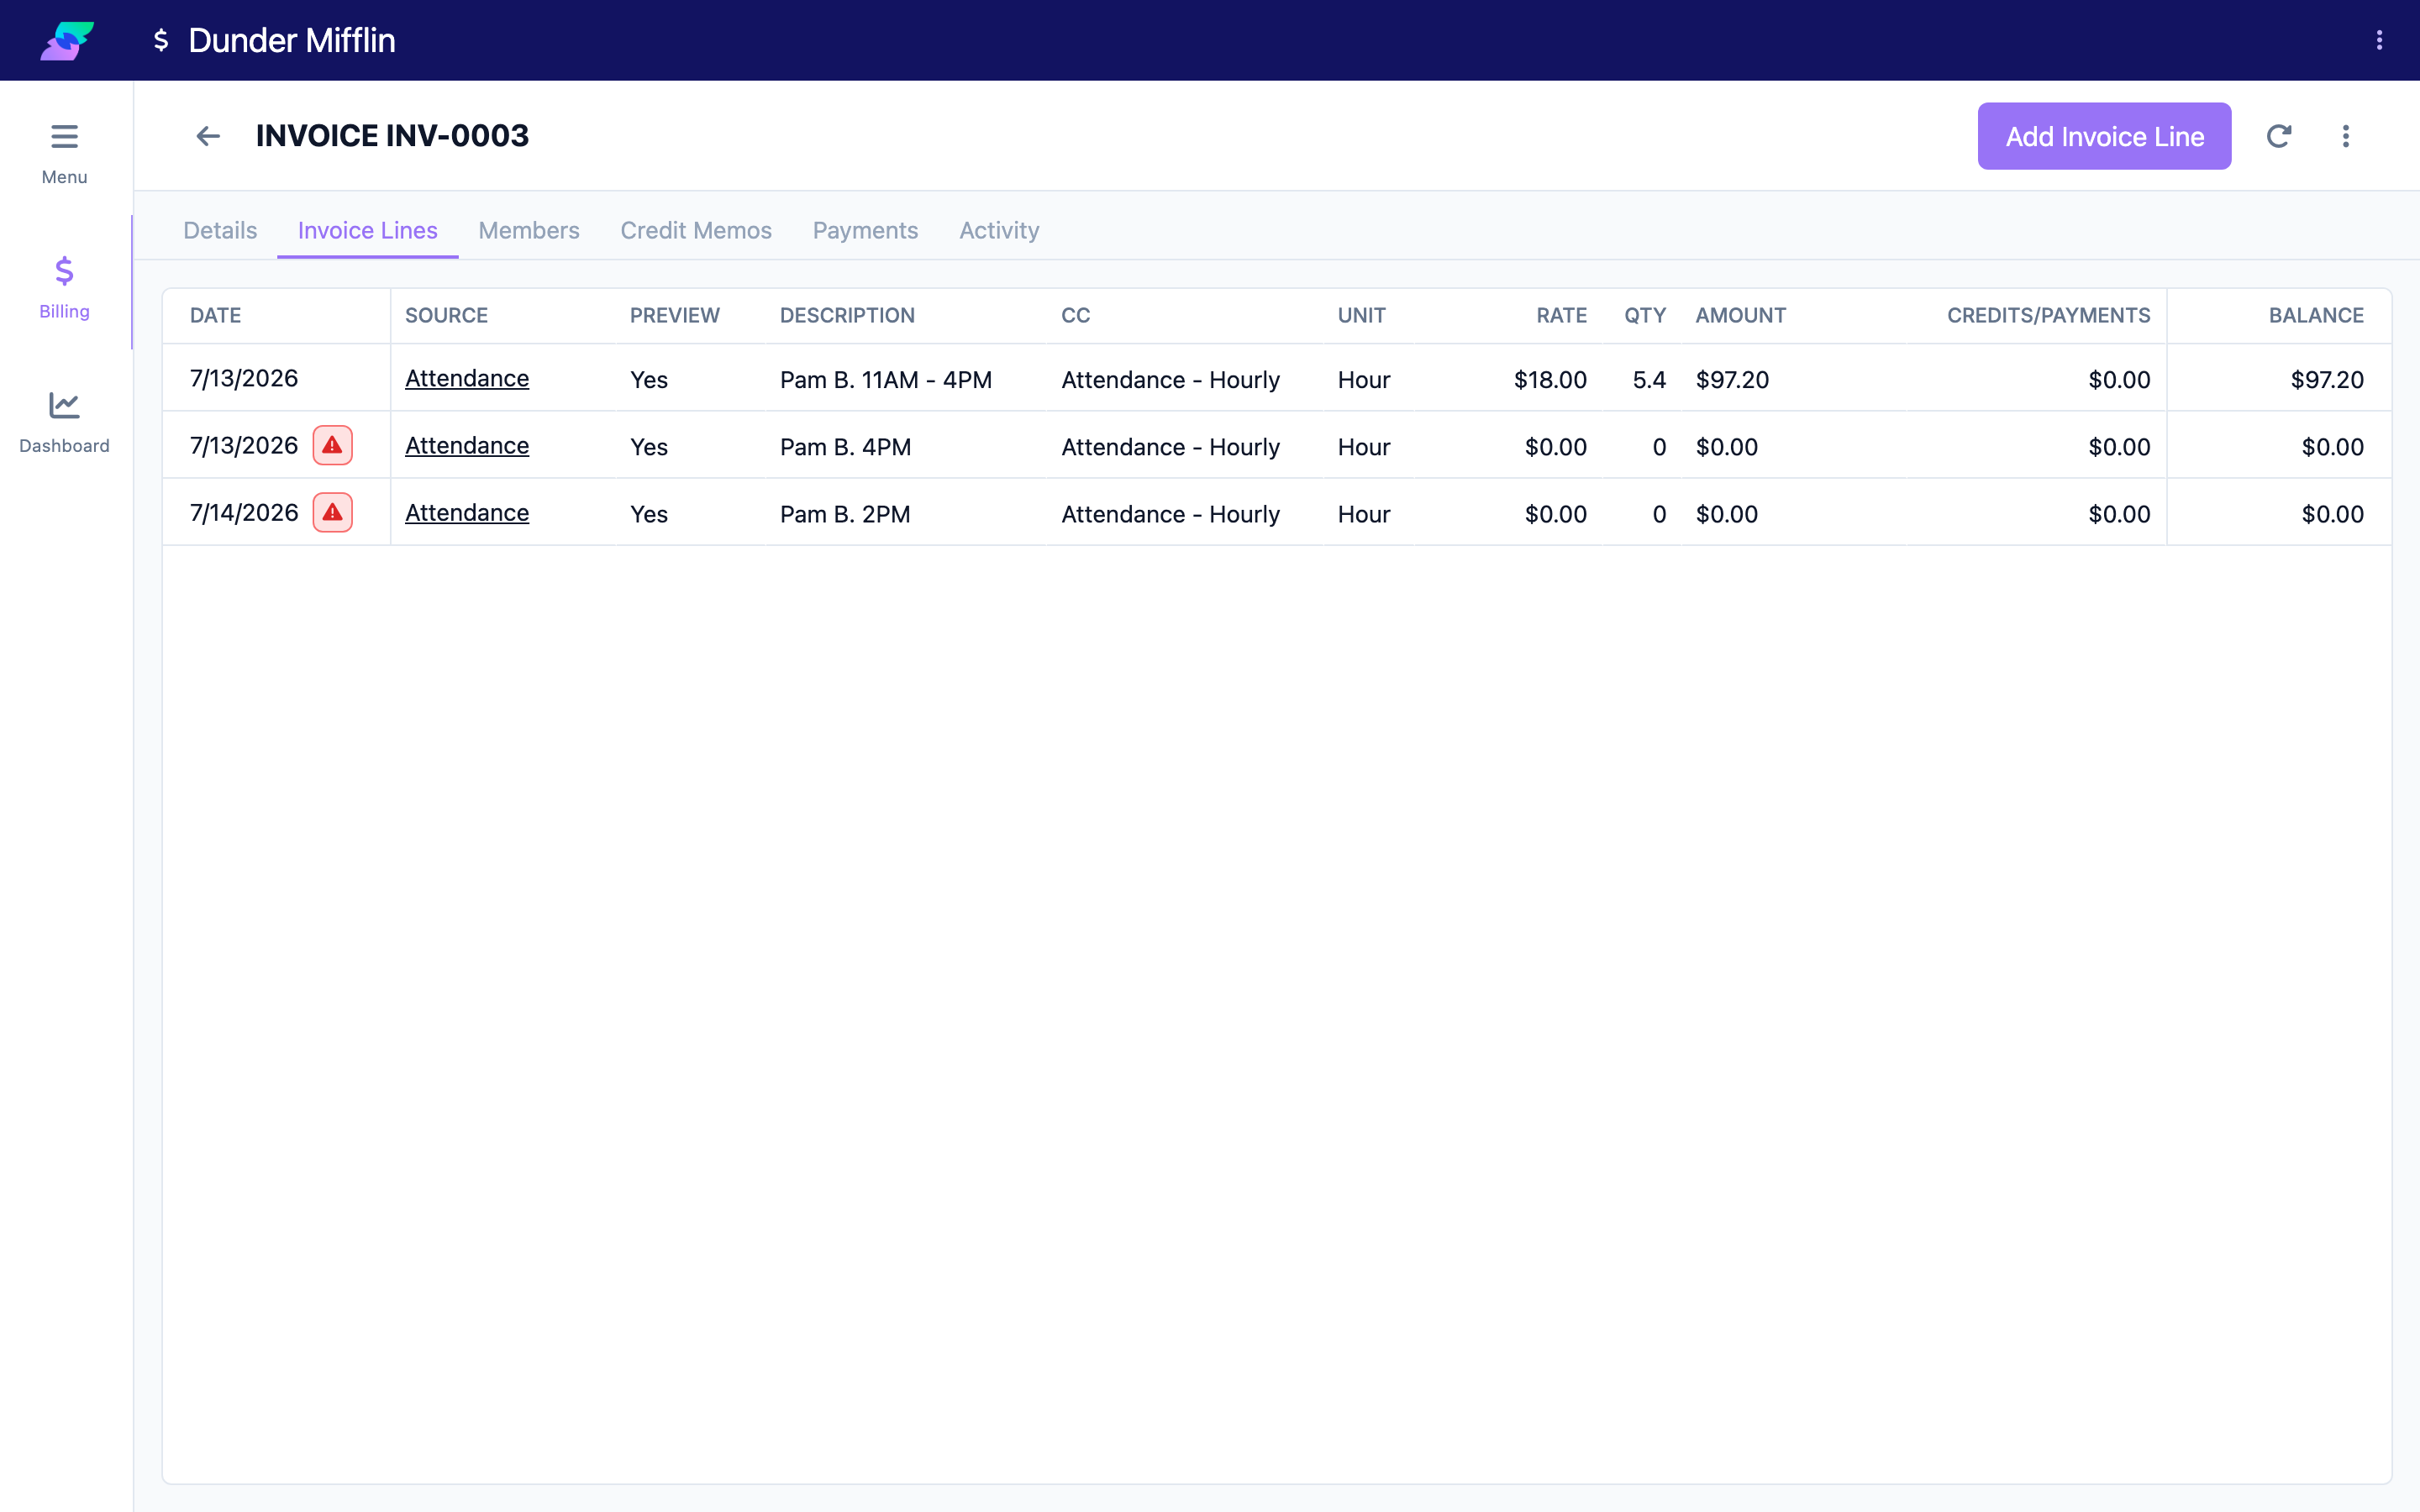Click warning icon on 7/14/2026 row
The image size is (2420, 1512).
point(332,513)
